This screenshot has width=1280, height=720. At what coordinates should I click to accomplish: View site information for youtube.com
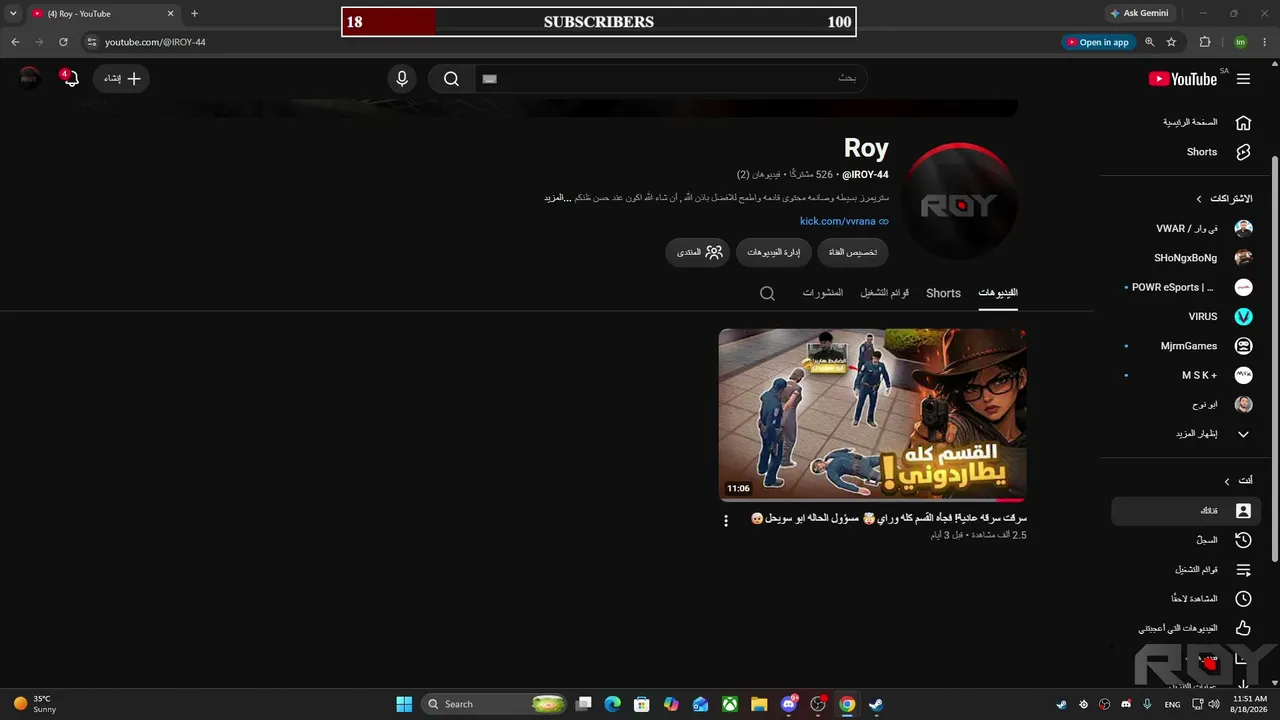[92, 42]
